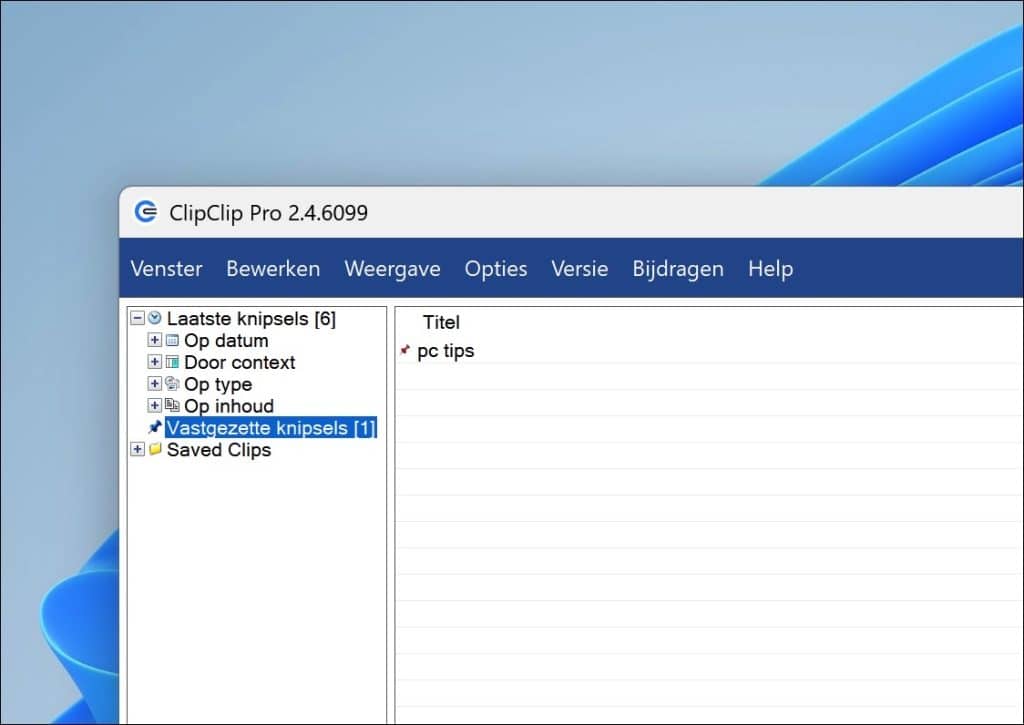Expand the Saved Clips folder node

pyautogui.click(x=137, y=449)
